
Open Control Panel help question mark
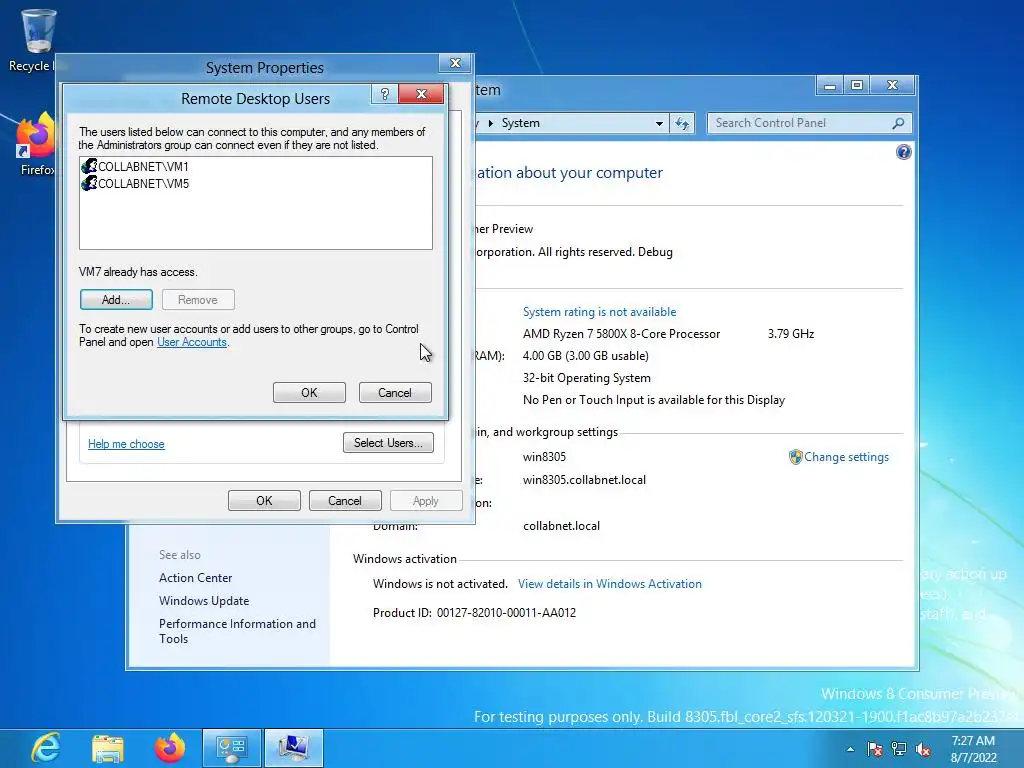[x=903, y=152]
